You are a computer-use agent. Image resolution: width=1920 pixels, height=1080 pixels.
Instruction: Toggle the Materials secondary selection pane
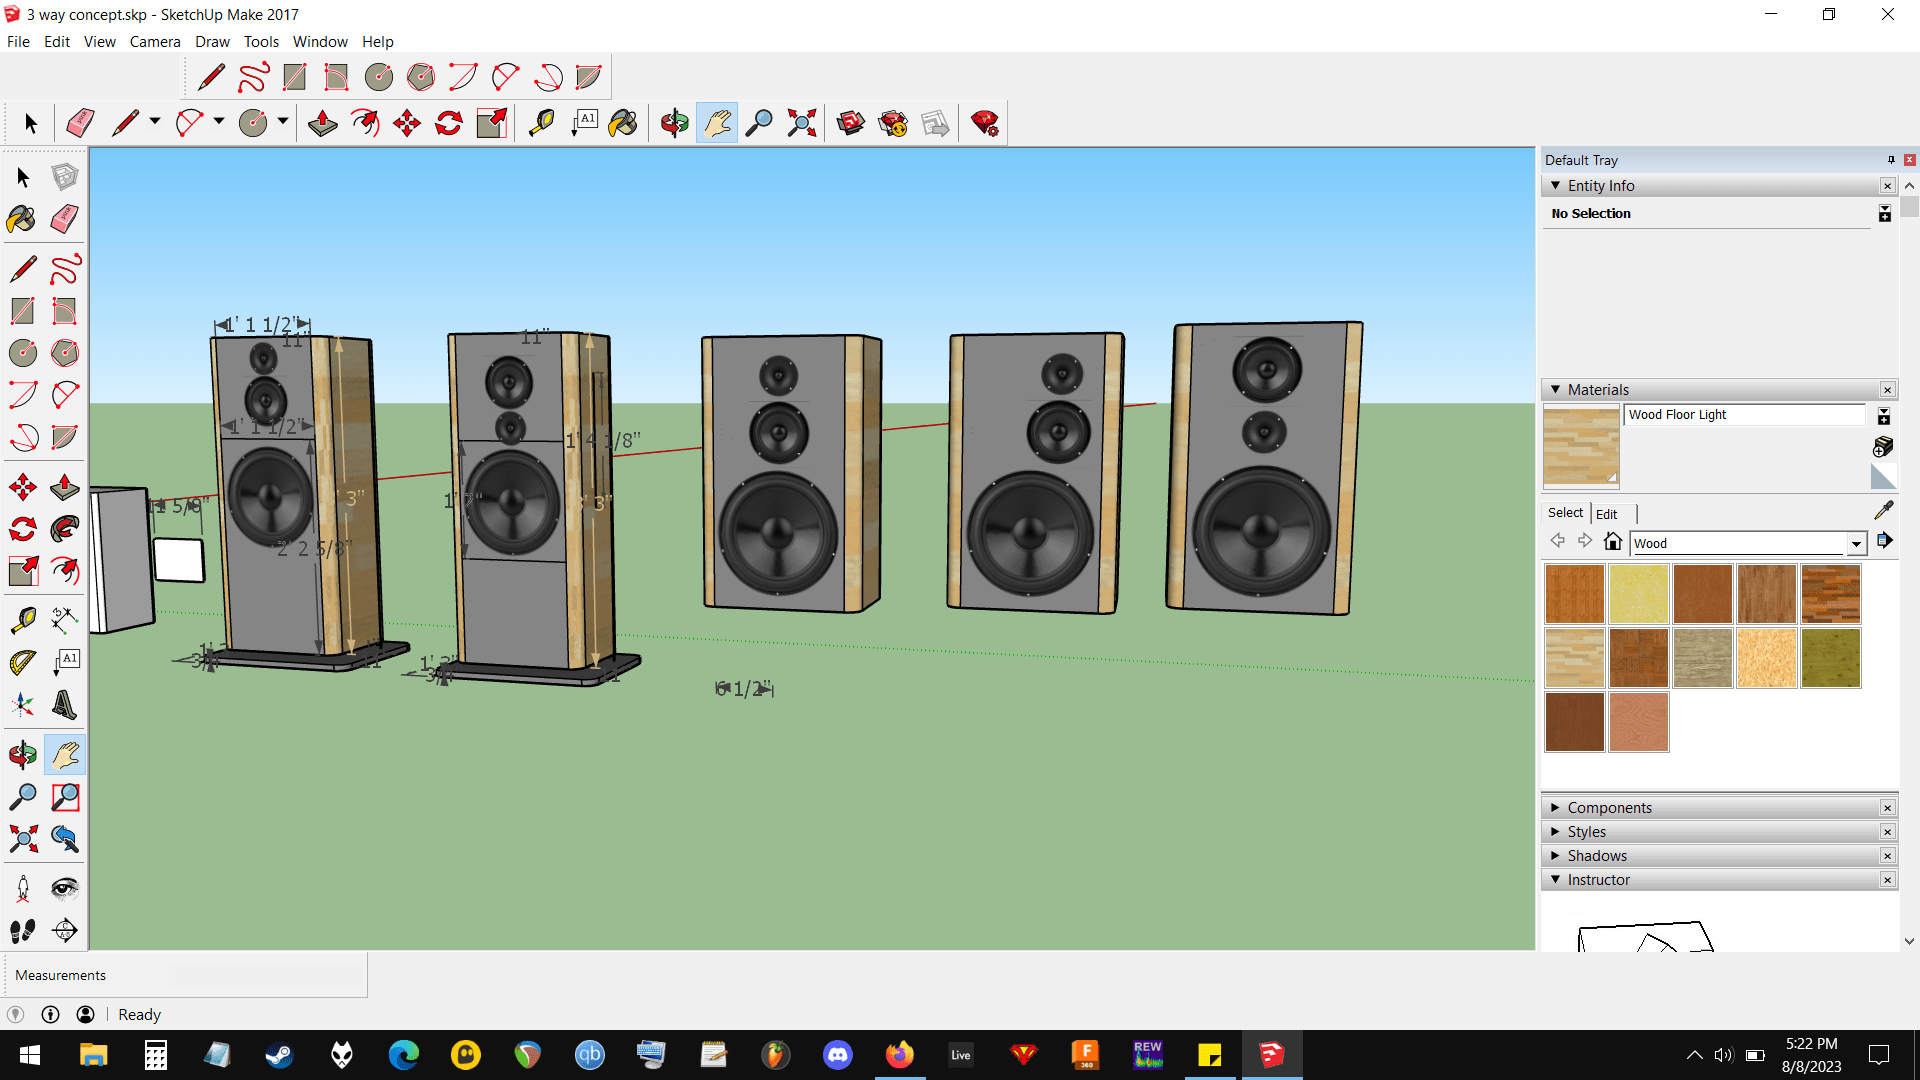click(1884, 416)
